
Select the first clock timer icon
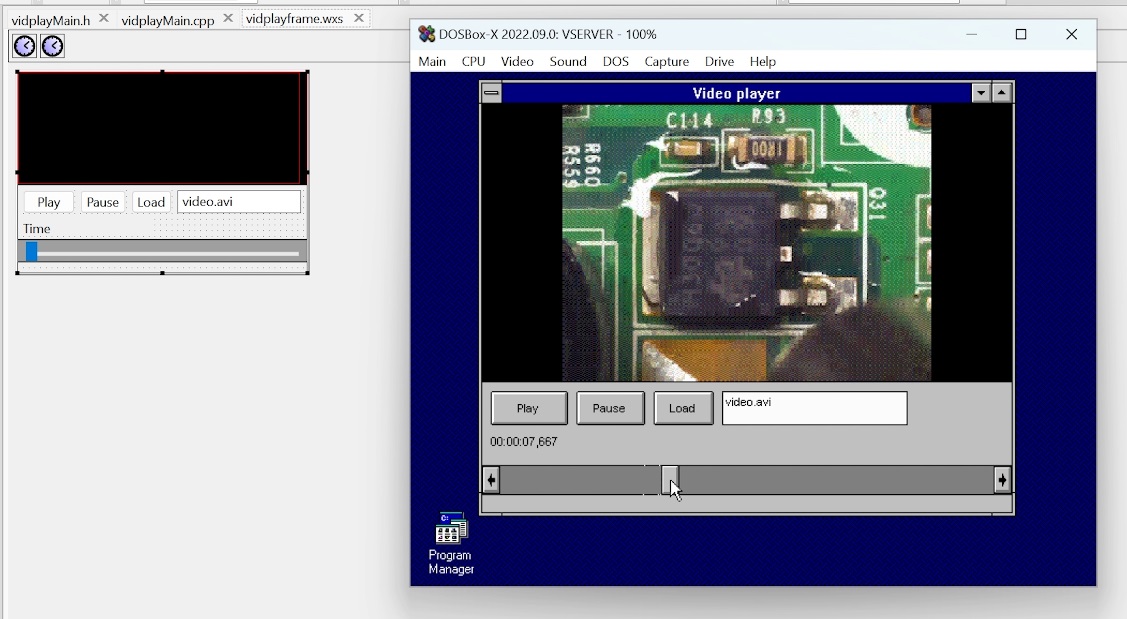(24, 46)
